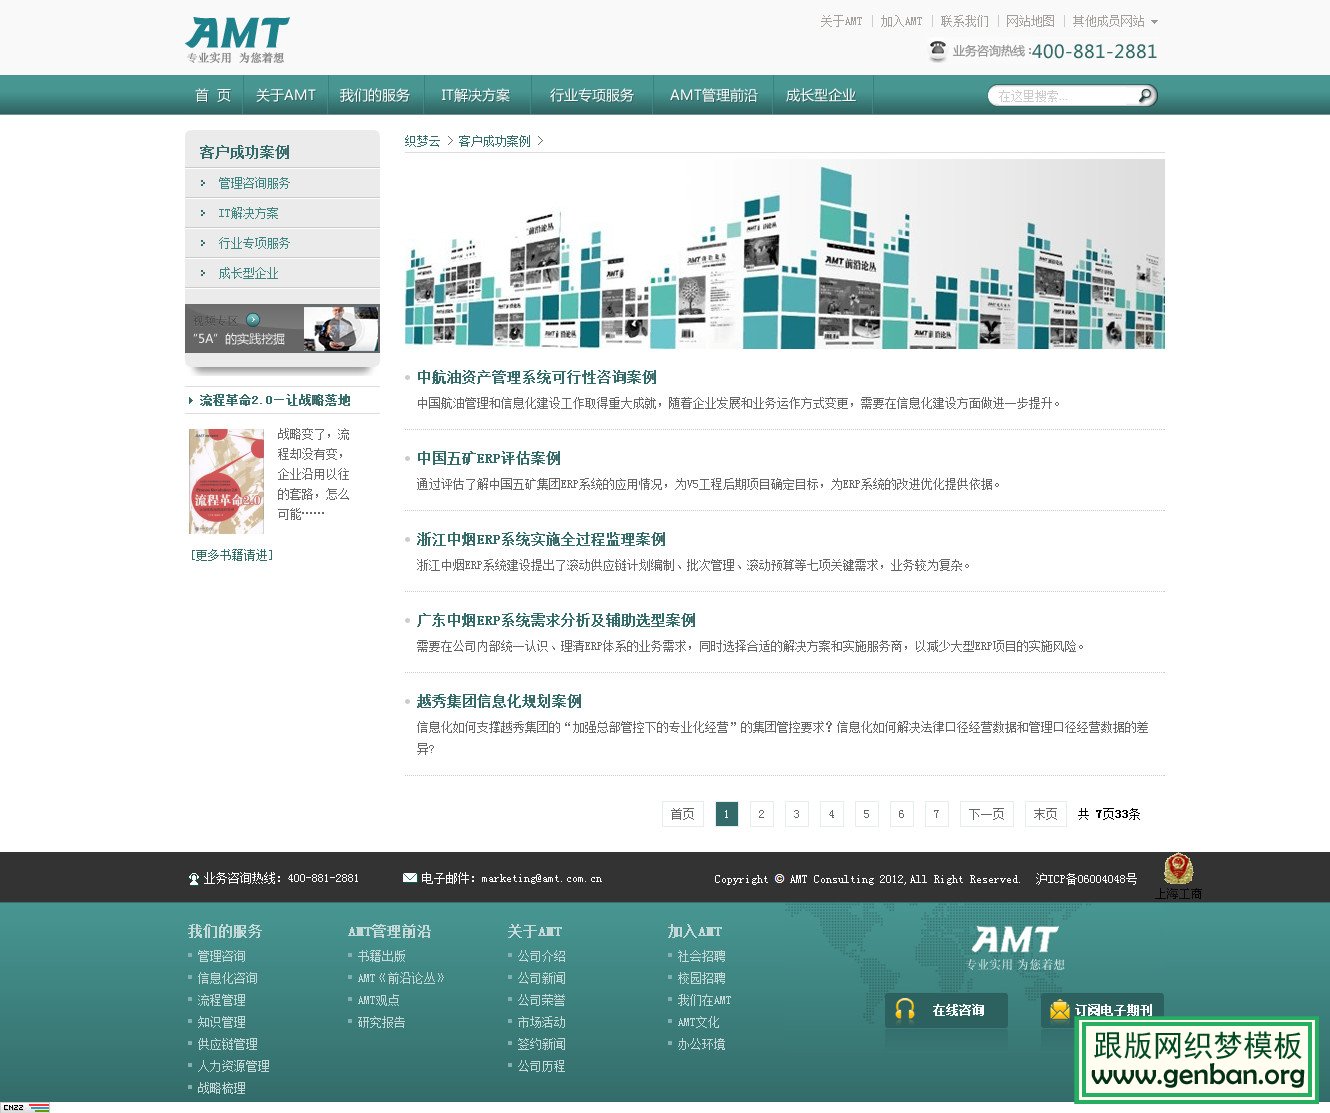The width and height of the screenshot is (1330, 1113).
Task: Click the yellow envelope icon for 订阅电子期刊
Action: (x=1060, y=1010)
